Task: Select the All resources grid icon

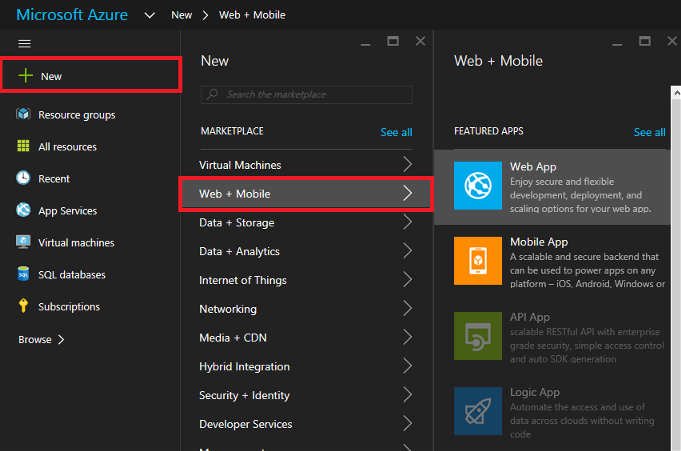Action: click(23, 146)
